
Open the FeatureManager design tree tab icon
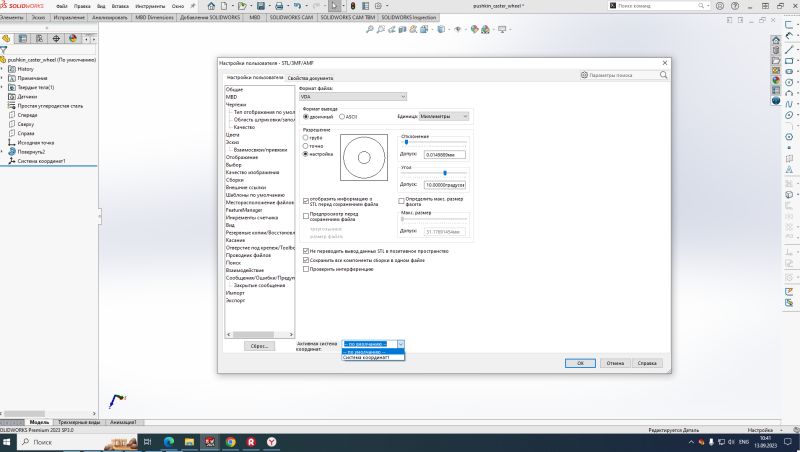point(6,39)
